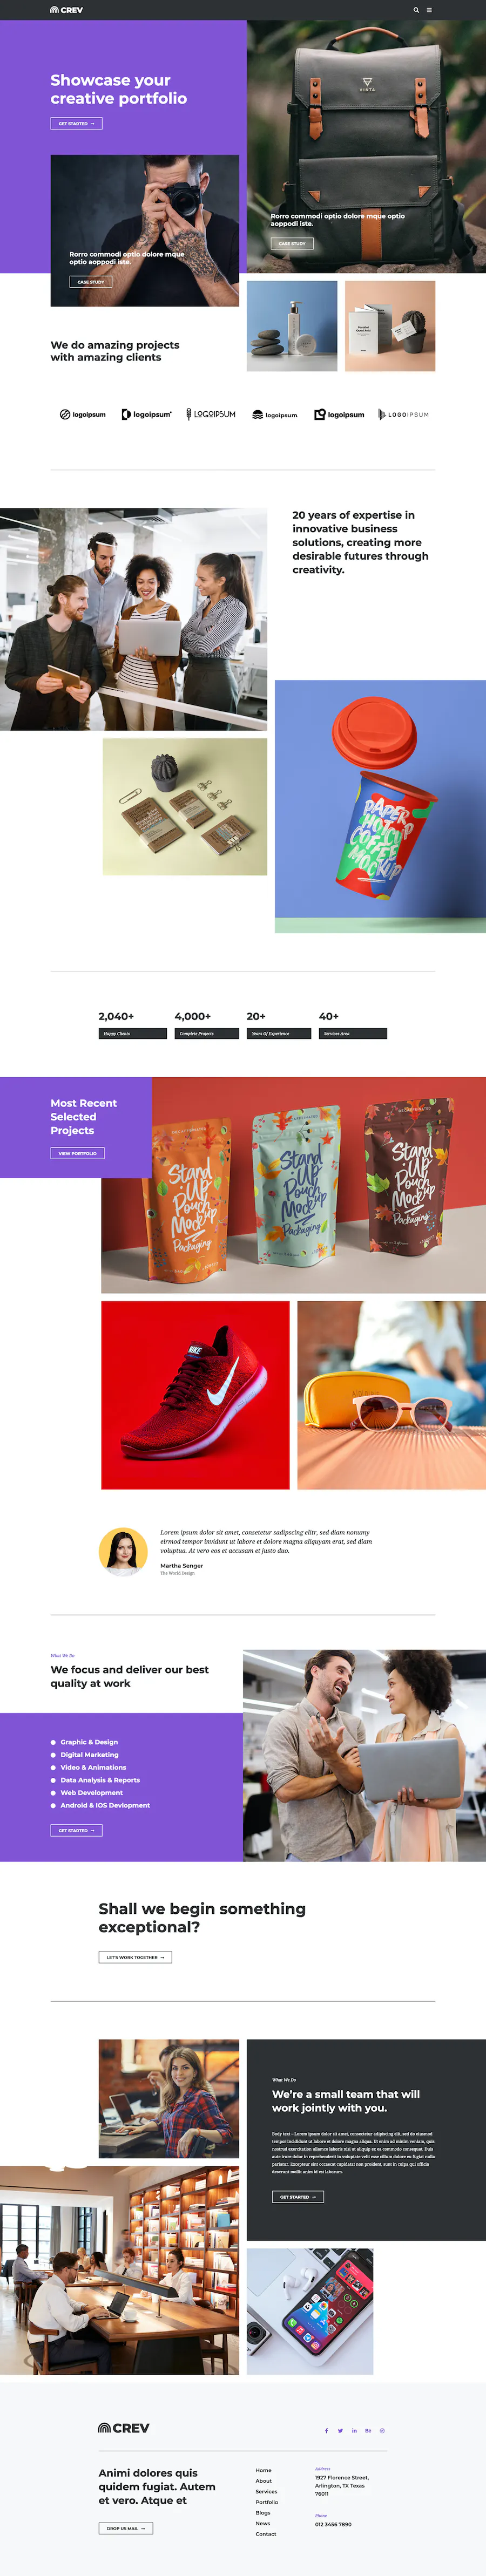Viewport: 486px width, 2576px height.
Task: Open the search icon in header
Action: tap(416, 10)
